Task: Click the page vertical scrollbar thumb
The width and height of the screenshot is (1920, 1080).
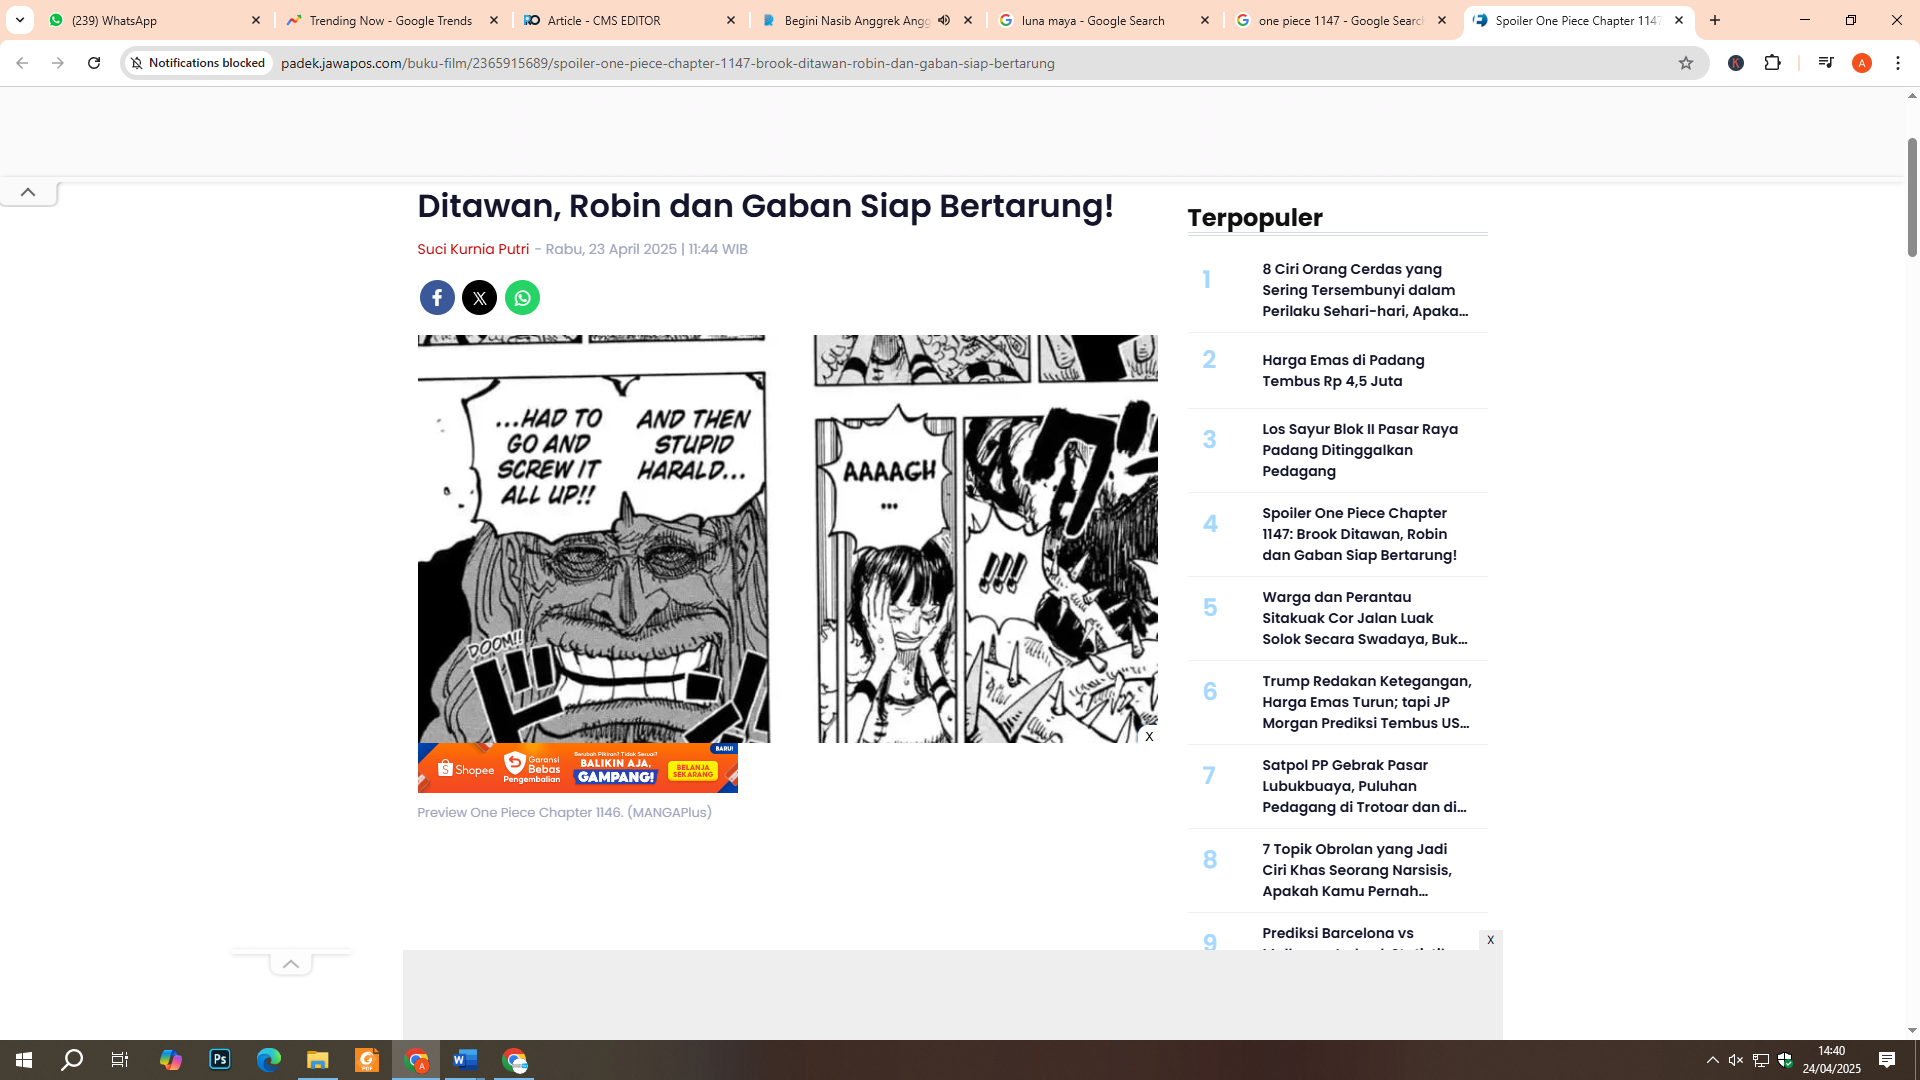Action: tap(1912, 197)
